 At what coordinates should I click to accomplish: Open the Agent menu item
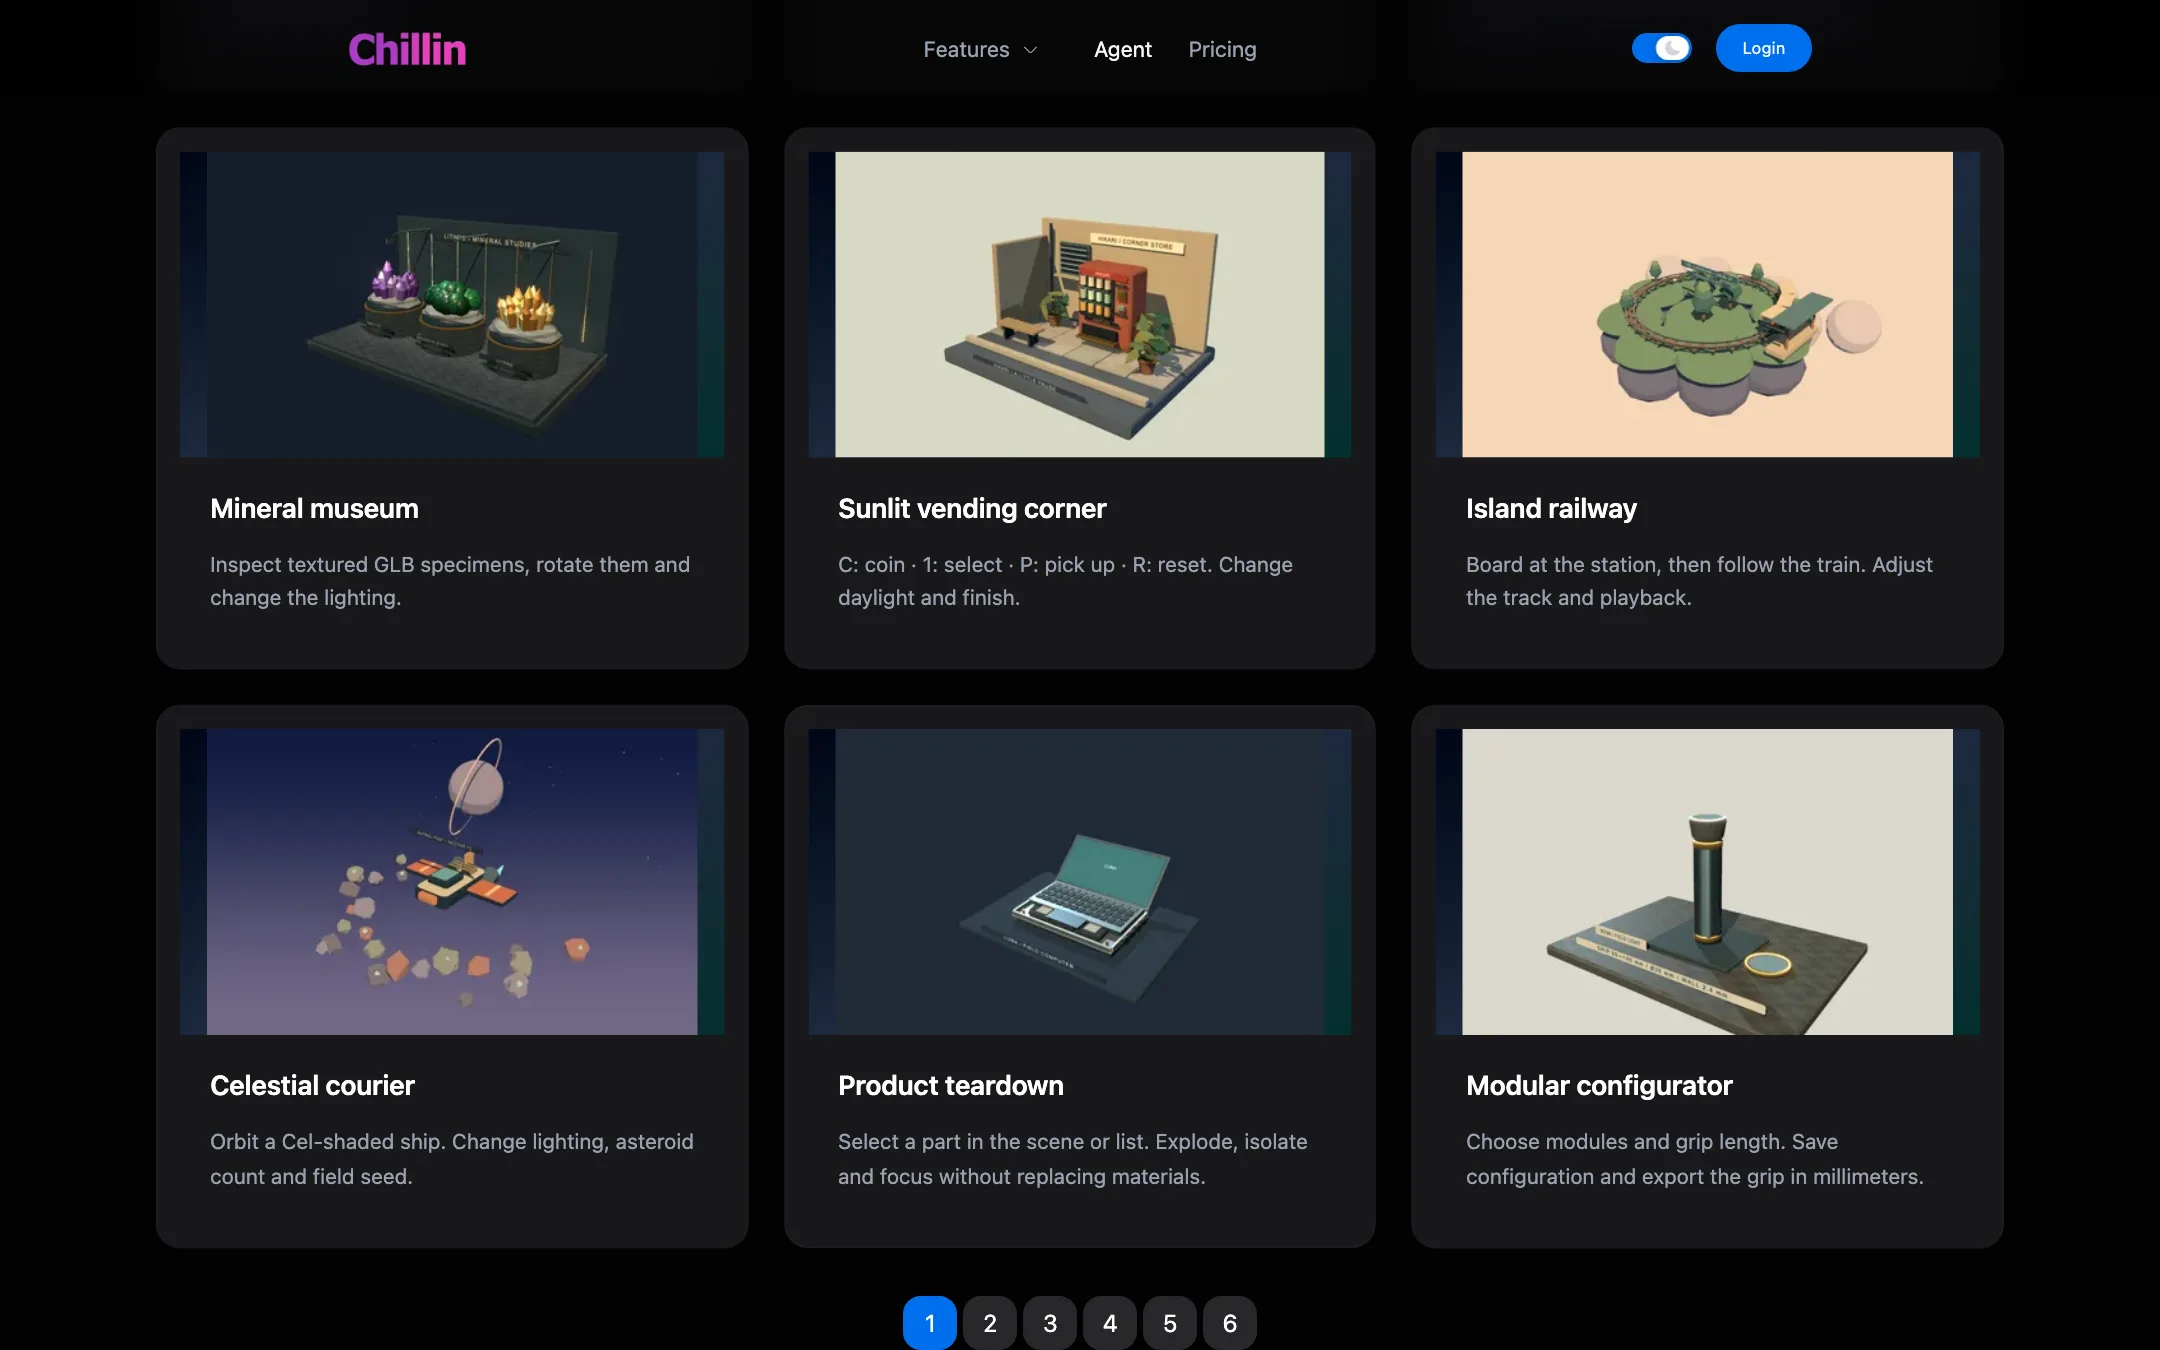1122,49
